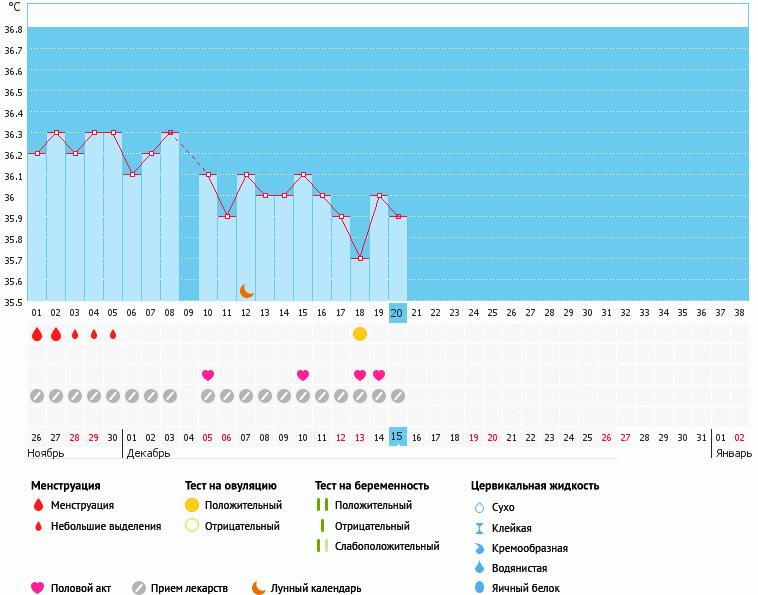Click the 'Слабоположительный' pregnancy test legend icon
Viewport: 758px width, 595px height.
click(321, 546)
